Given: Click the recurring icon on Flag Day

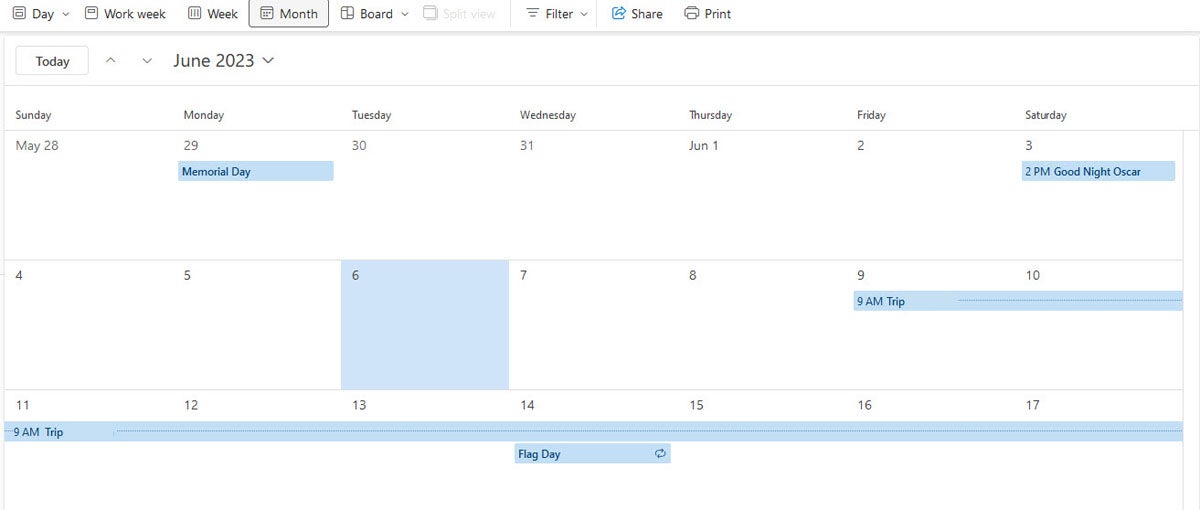Looking at the screenshot, I should pos(660,454).
